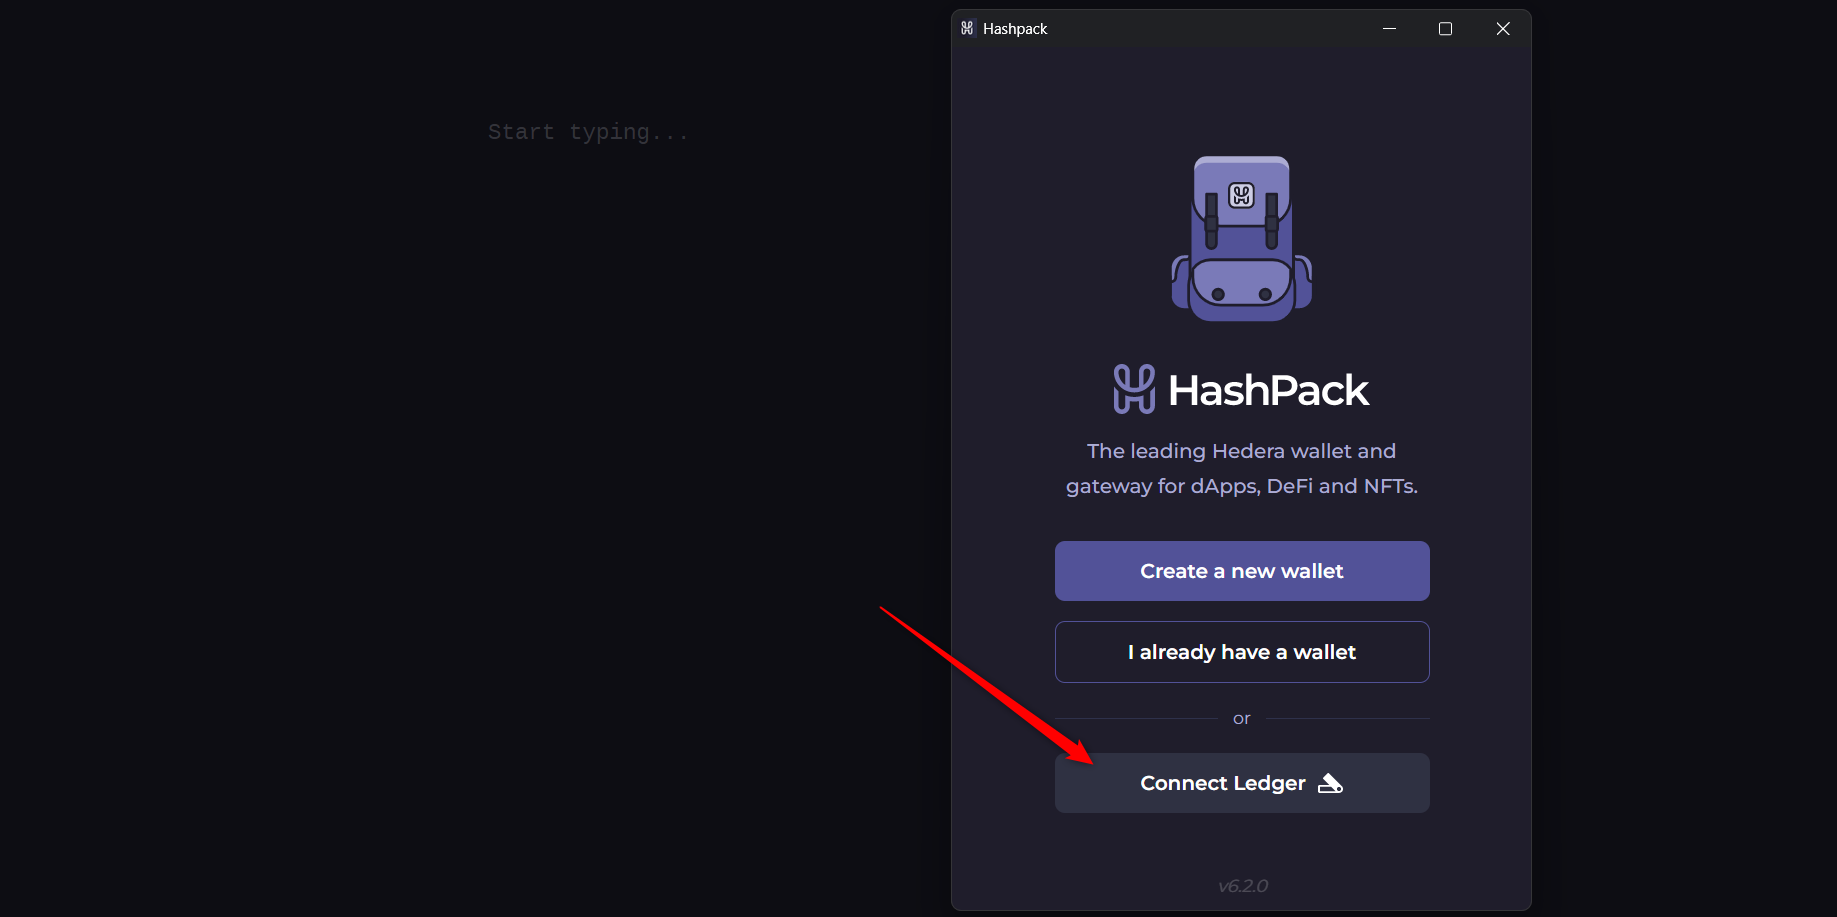Close the Hashpack window

(x=1503, y=29)
